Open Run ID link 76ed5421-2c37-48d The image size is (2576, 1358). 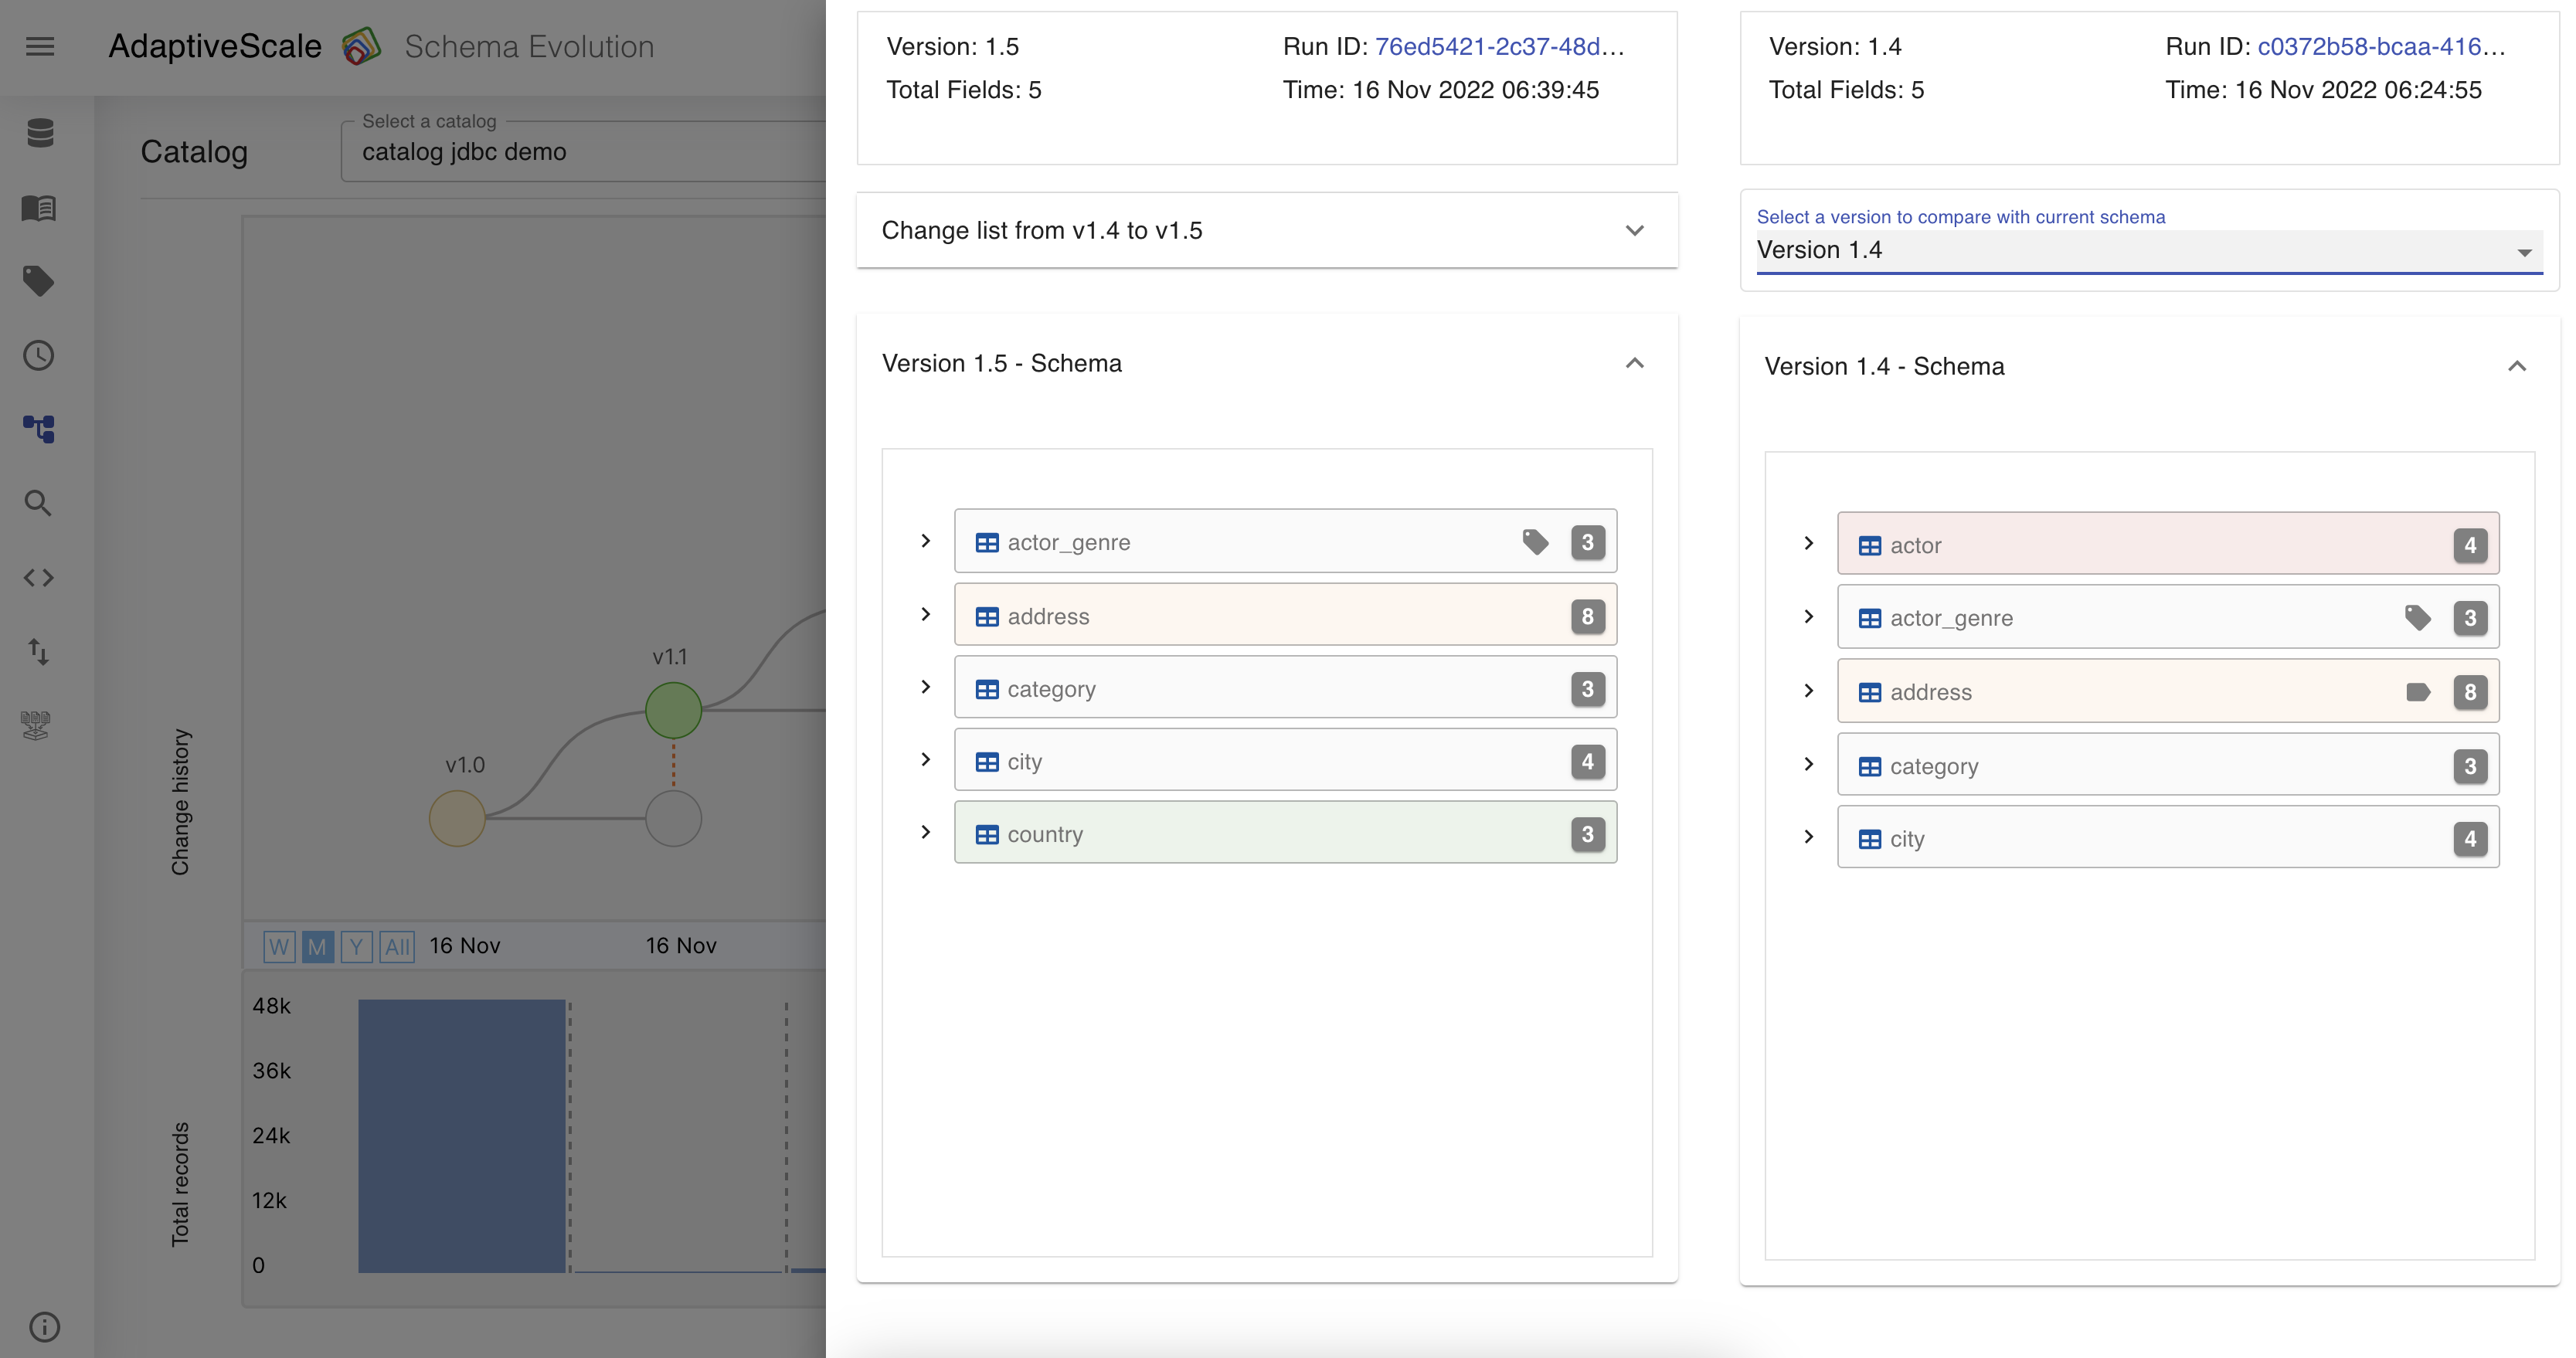click(x=1500, y=46)
